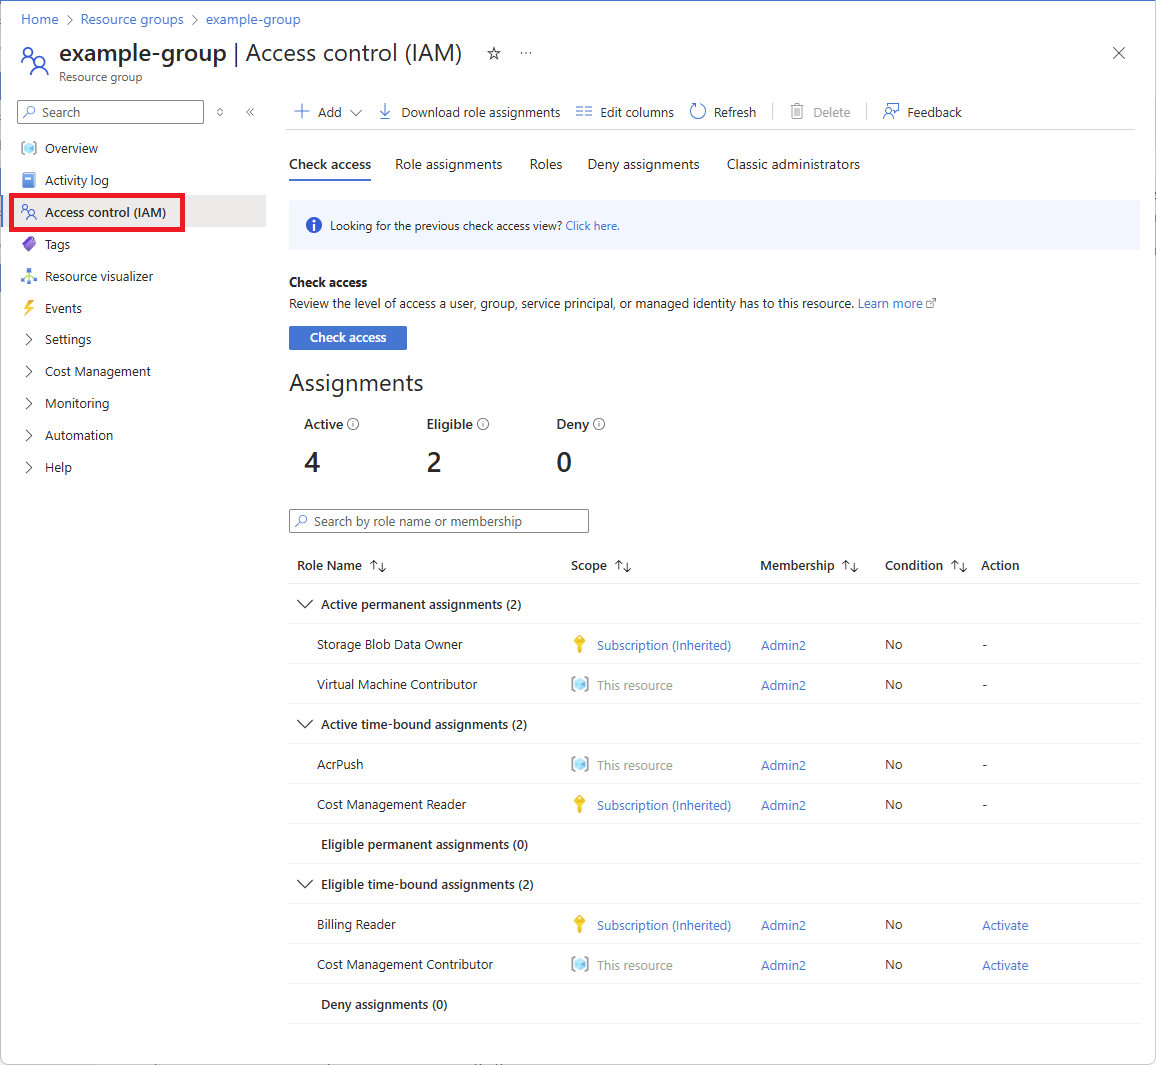Click the Active info icon
Viewport: 1156px width, 1065px height.
point(353,424)
